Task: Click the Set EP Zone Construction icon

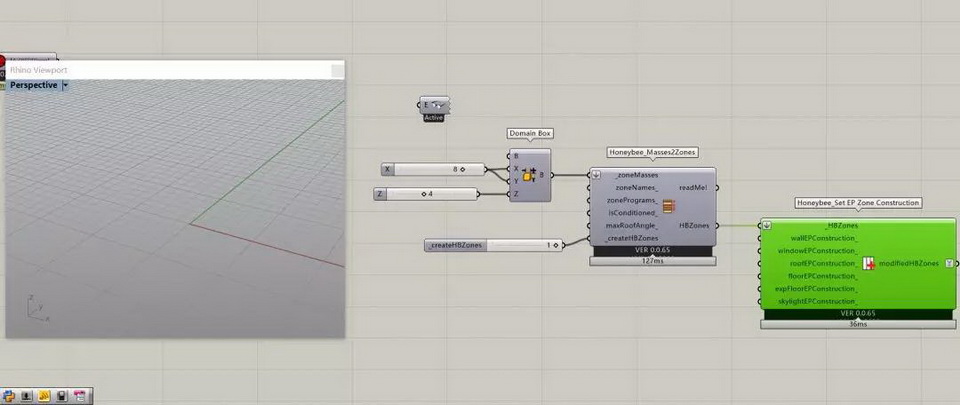Action: [x=869, y=264]
